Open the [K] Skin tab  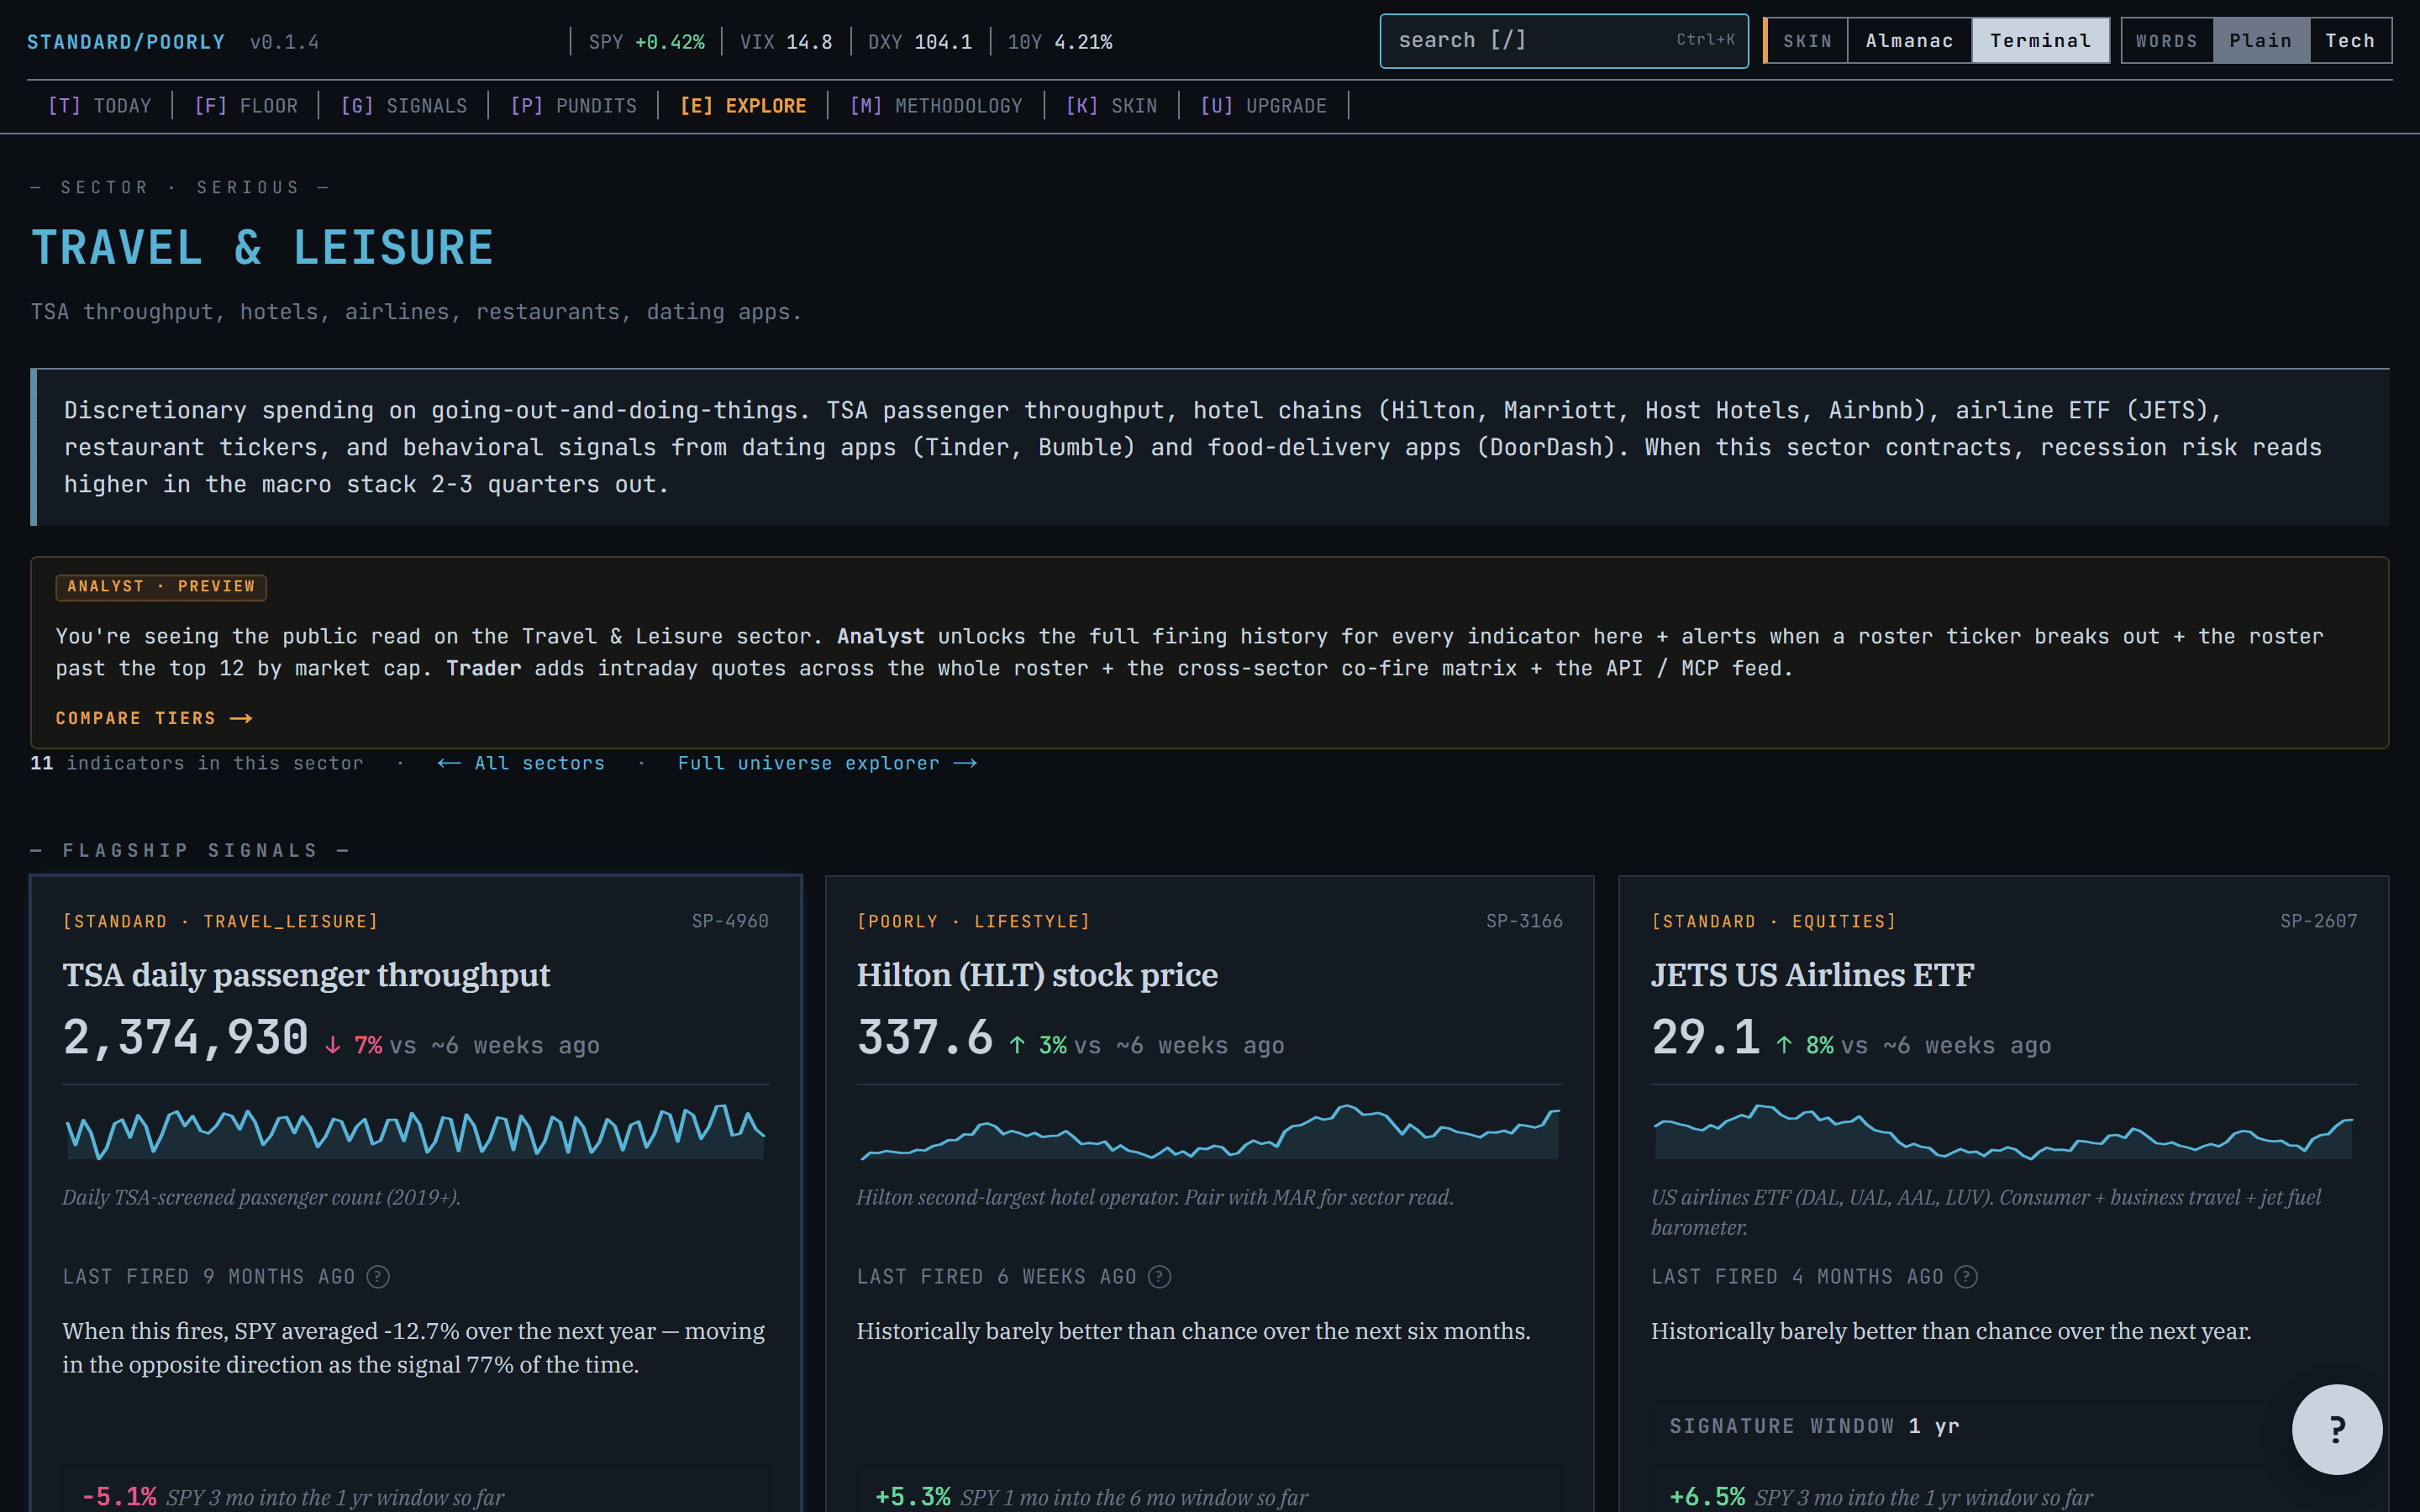(1111, 106)
